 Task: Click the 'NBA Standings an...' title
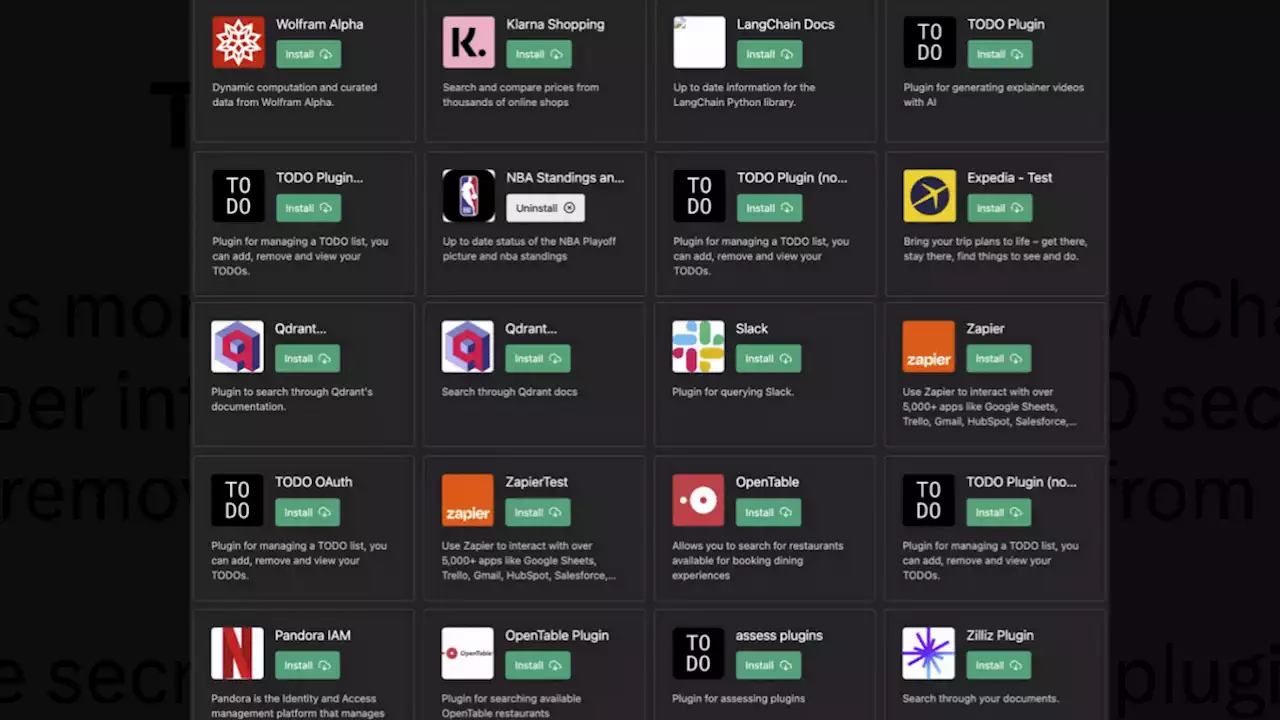pos(565,178)
